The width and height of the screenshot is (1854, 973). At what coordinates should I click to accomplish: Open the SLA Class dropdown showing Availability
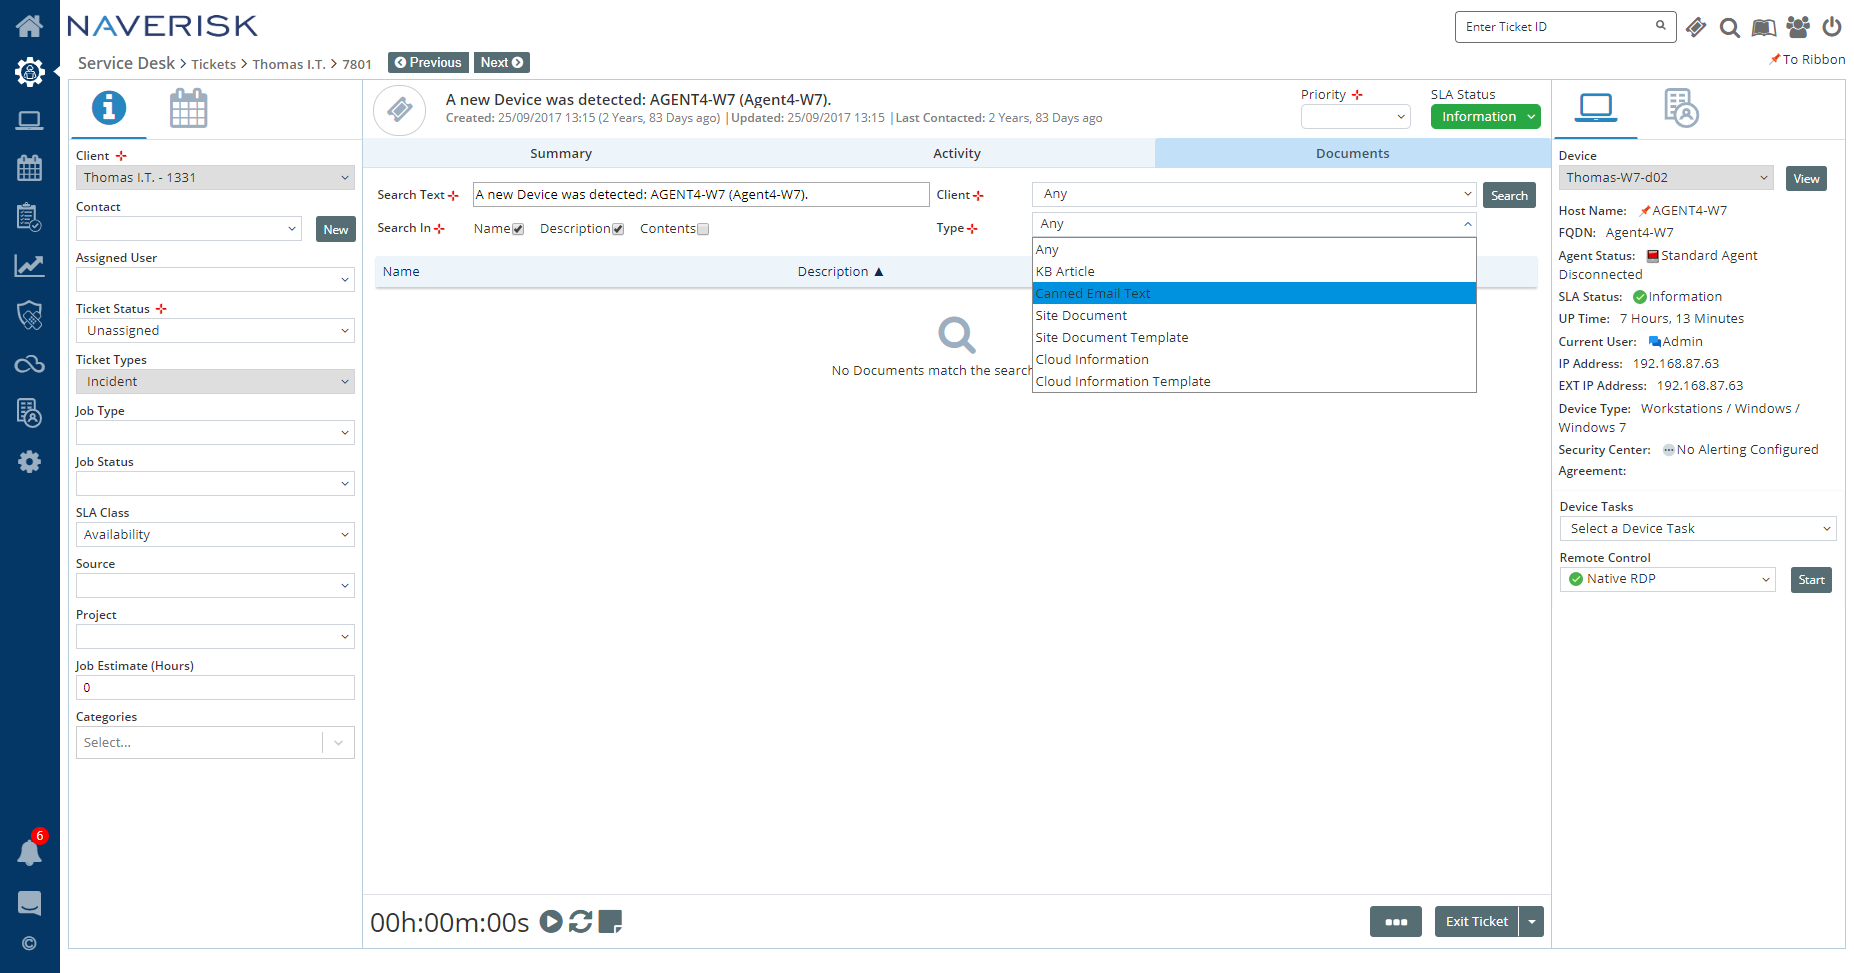pyautogui.click(x=215, y=535)
